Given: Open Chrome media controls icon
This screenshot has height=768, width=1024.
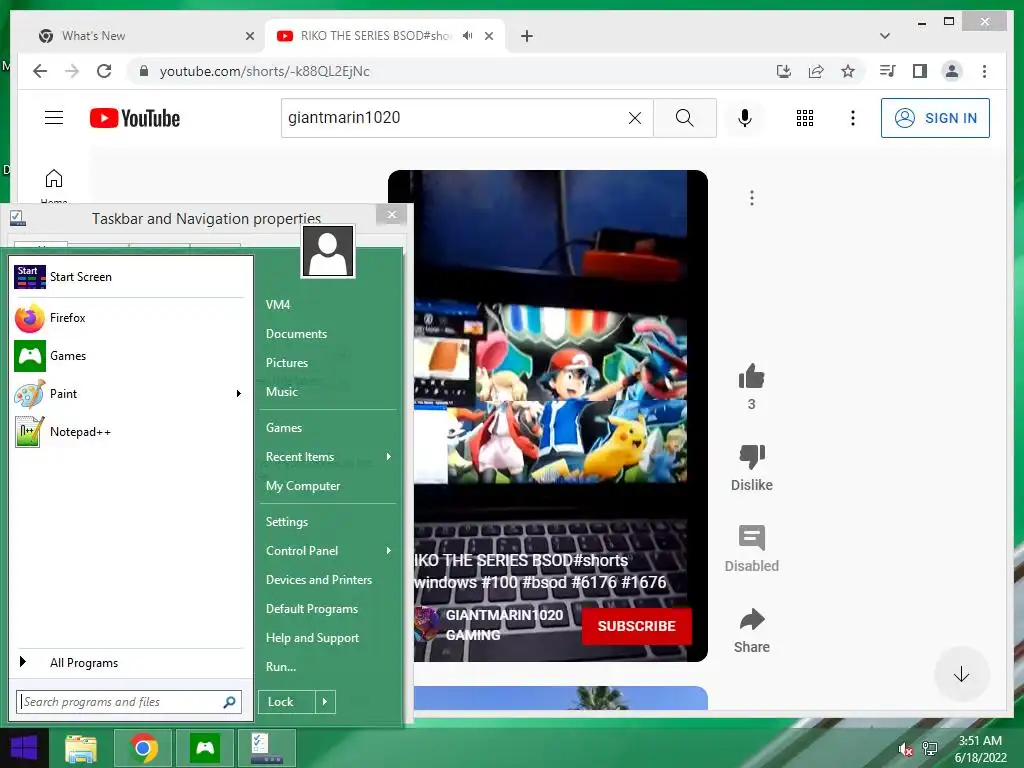Looking at the screenshot, I should (888, 71).
